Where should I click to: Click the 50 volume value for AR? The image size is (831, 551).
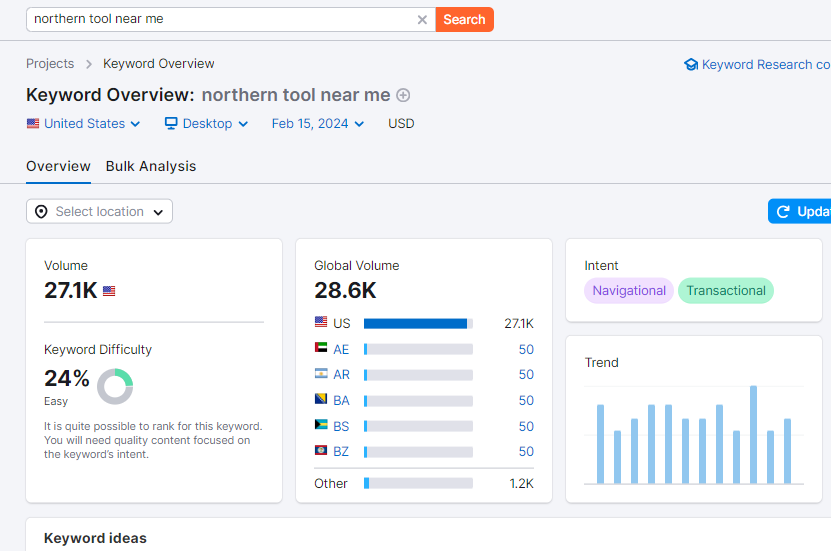click(x=526, y=375)
